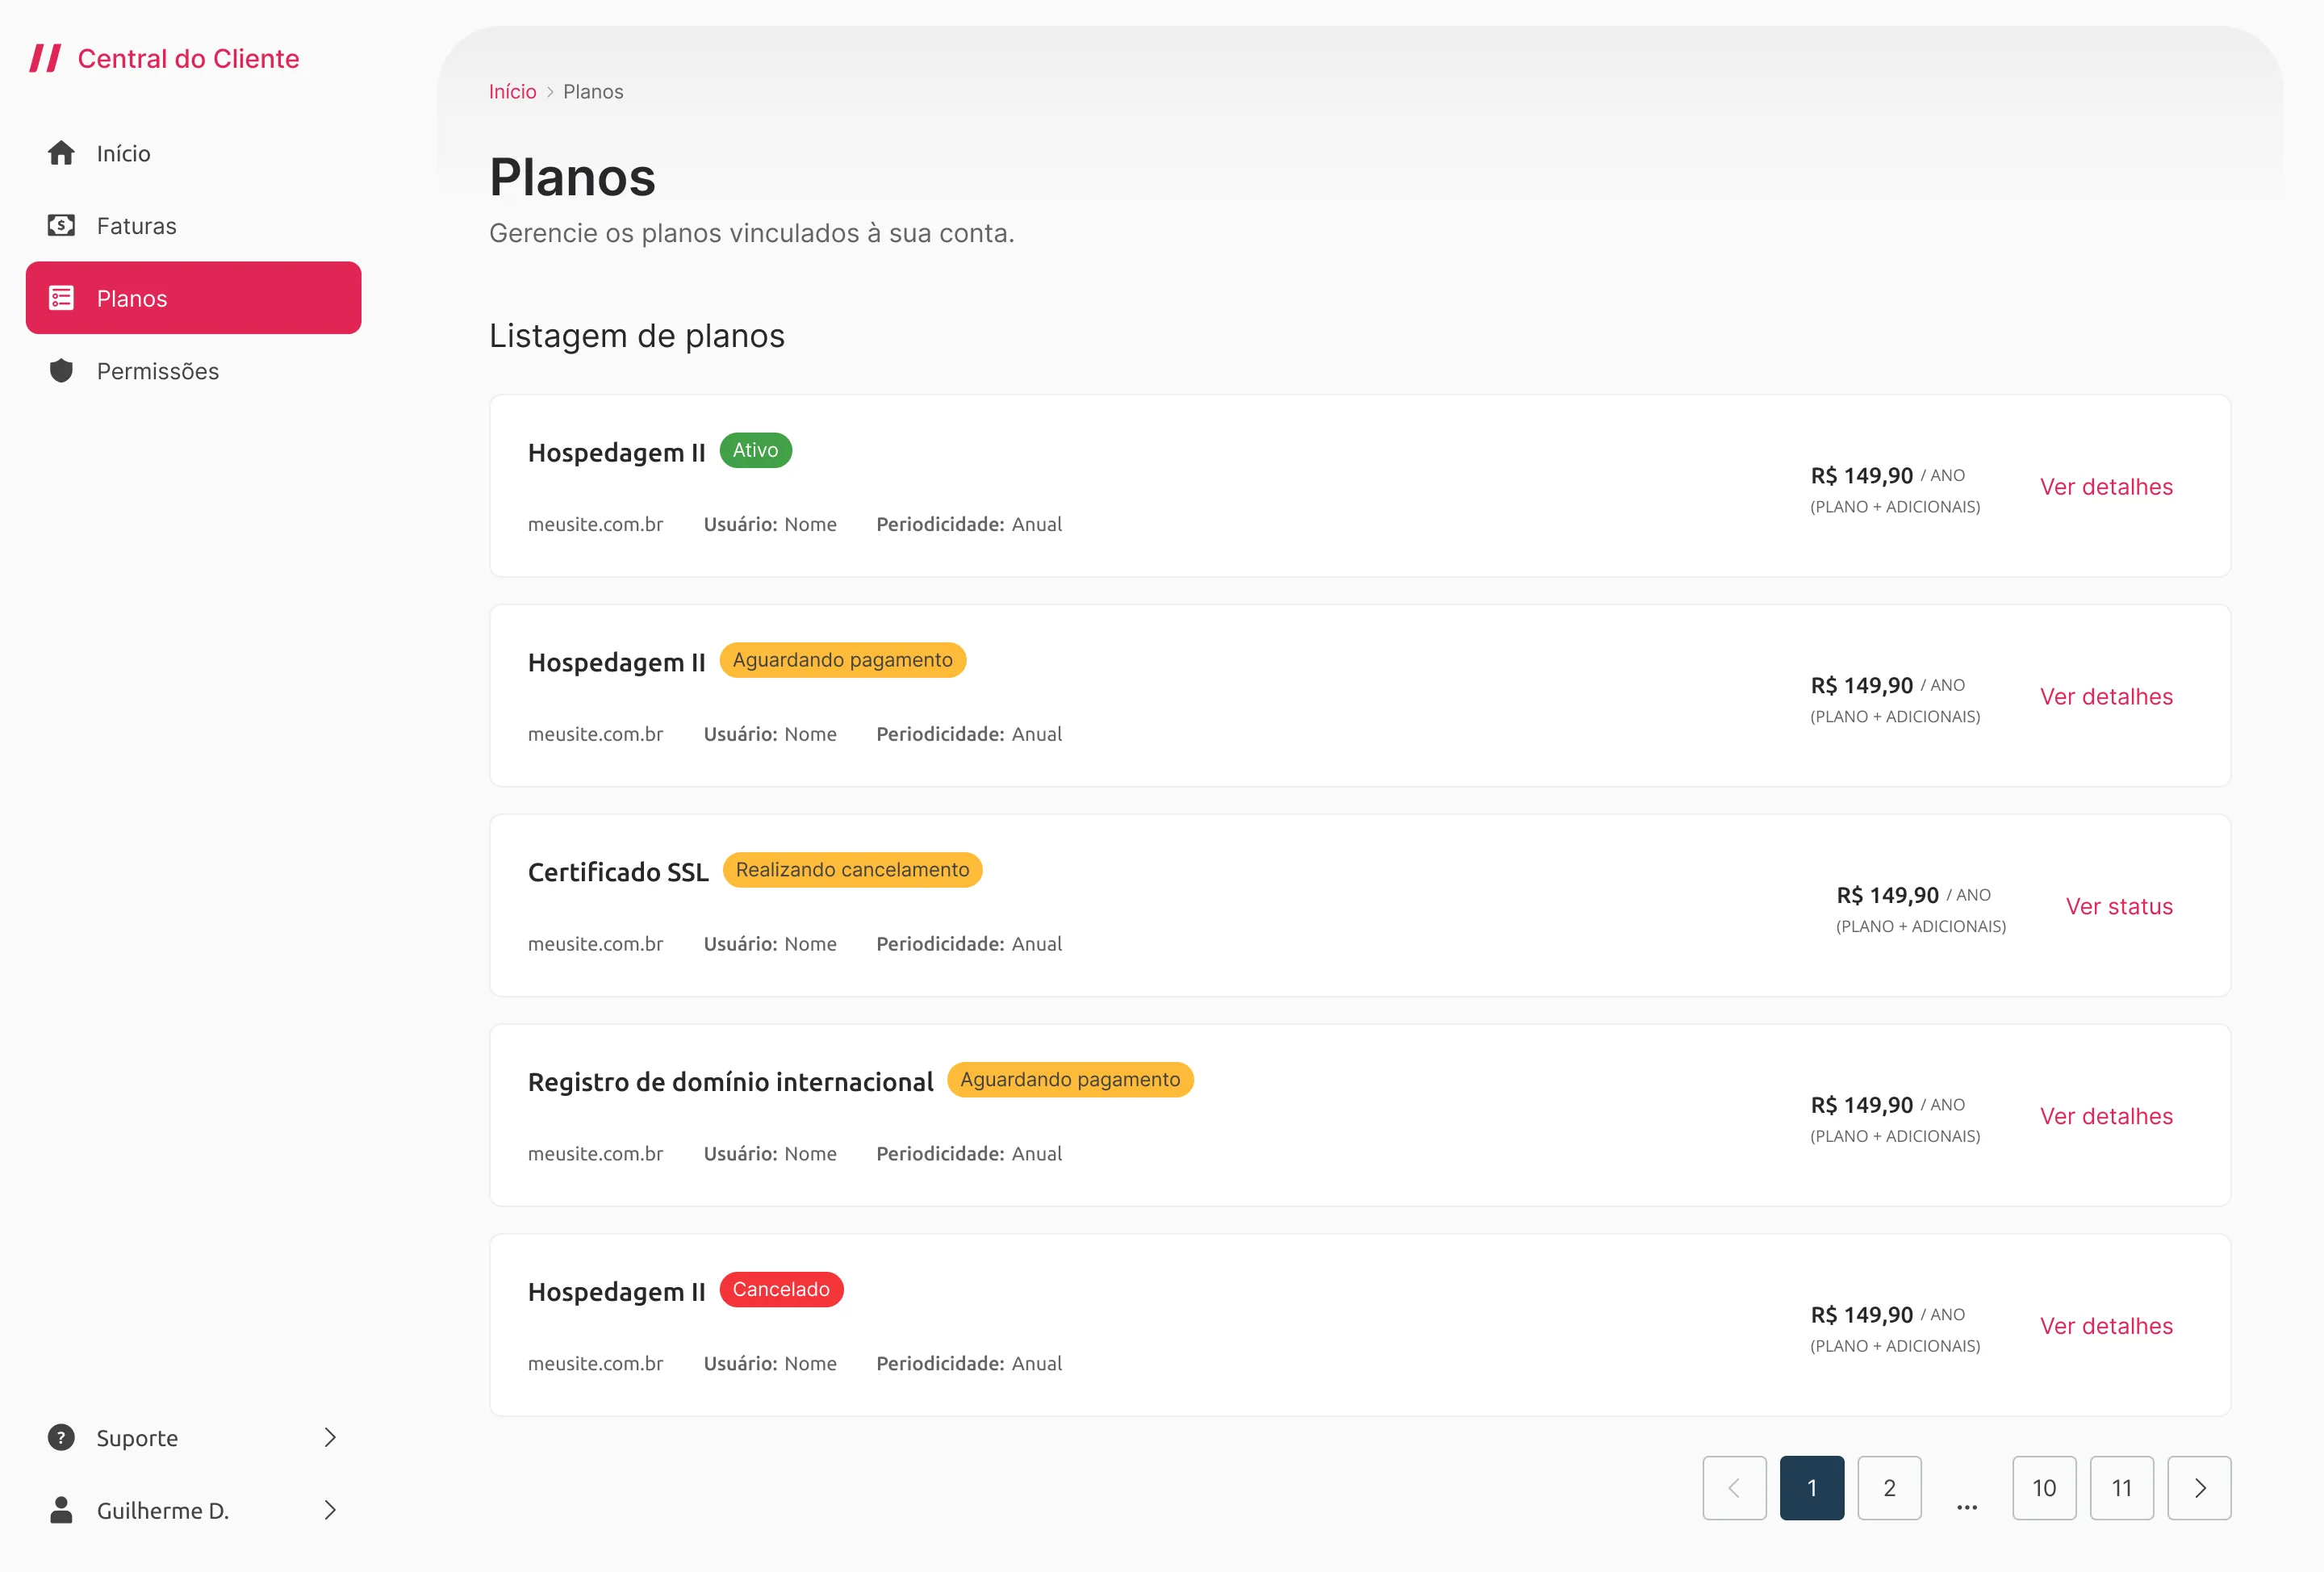Click the user avatar icon for Guilherme D.

click(61, 1510)
